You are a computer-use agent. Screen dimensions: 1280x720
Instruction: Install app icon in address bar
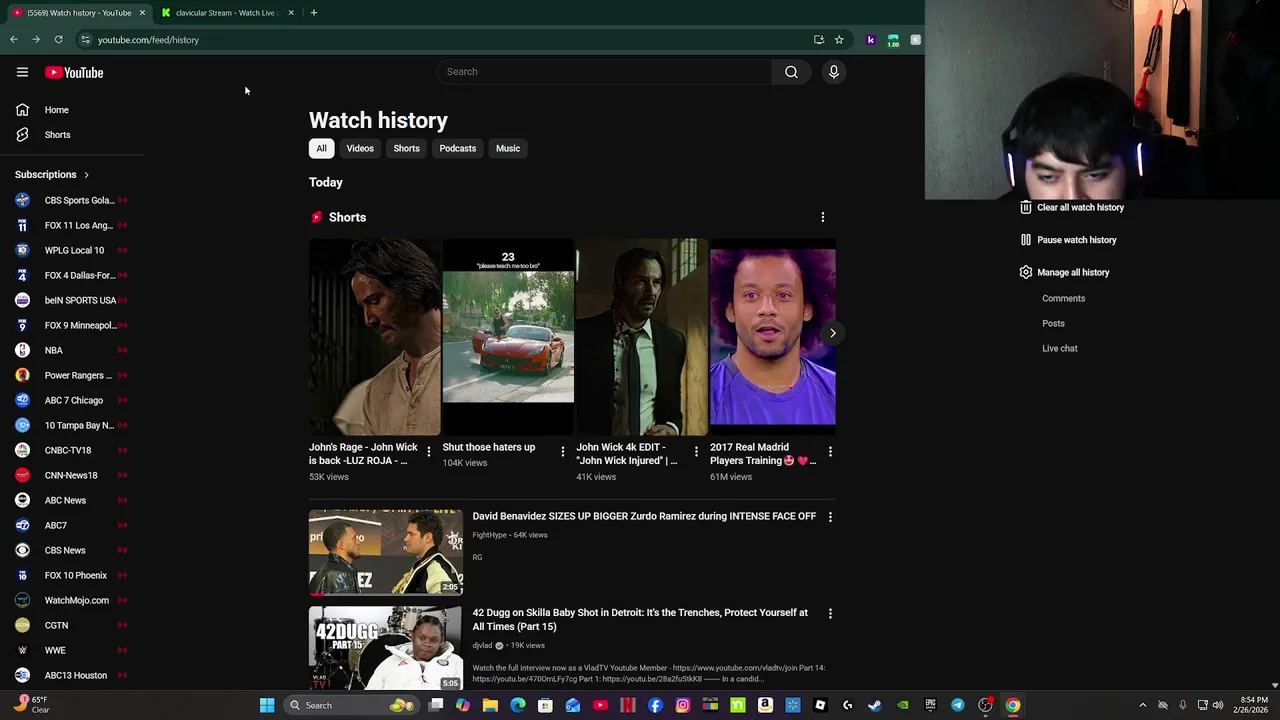[x=818, y=40]
